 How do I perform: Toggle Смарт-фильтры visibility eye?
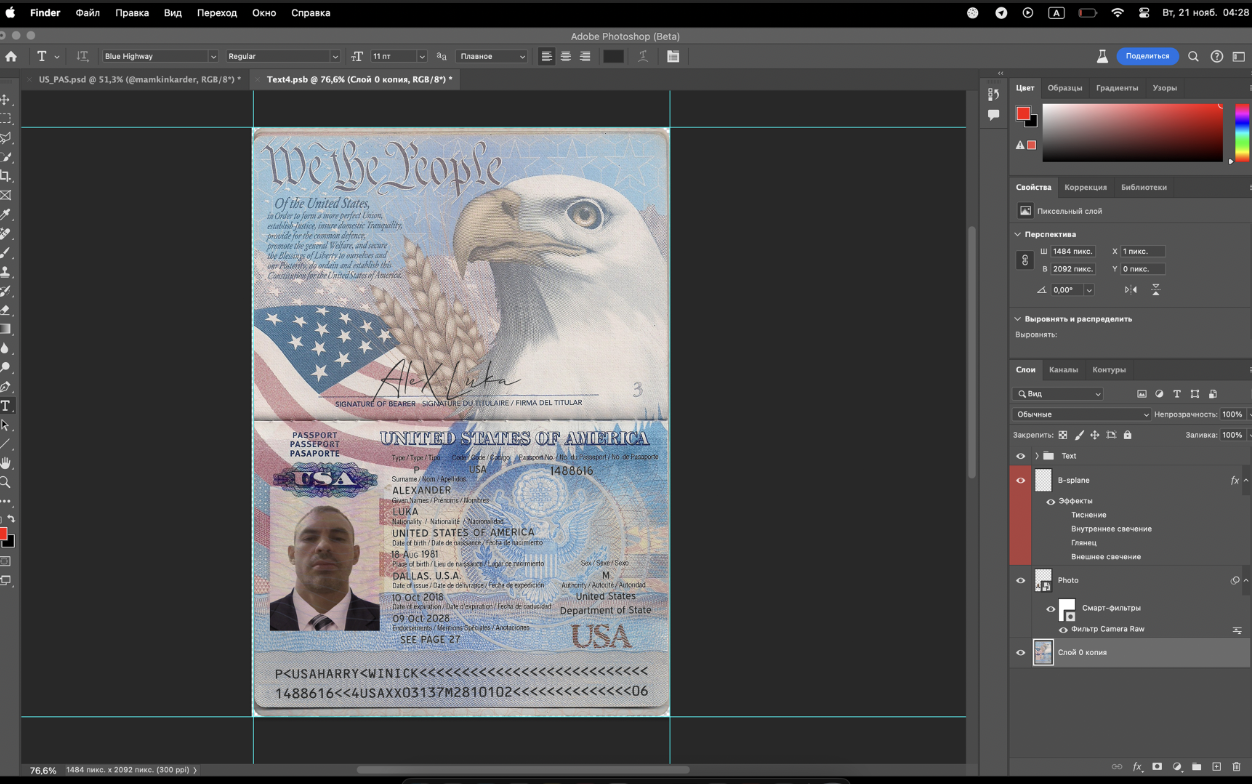coord(1051,608)
